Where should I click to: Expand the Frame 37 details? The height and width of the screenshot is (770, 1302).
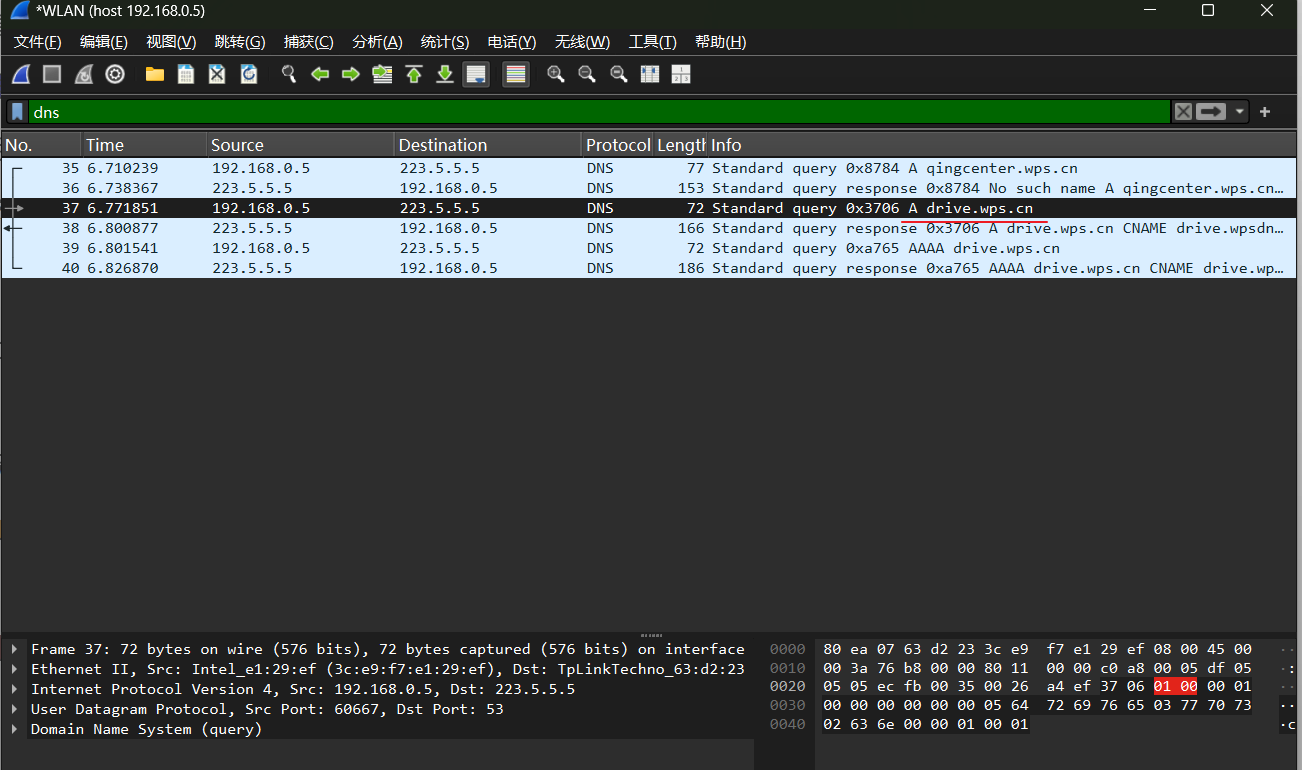[x=14, y=649]
